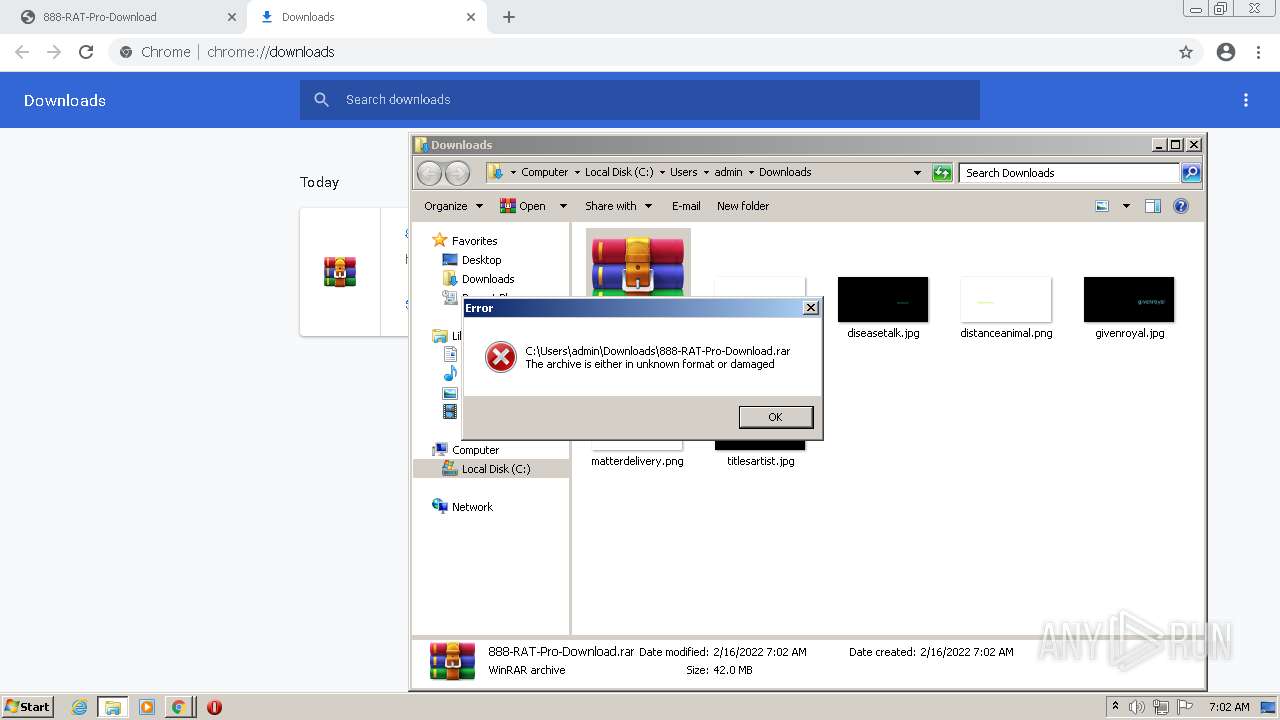Open Windows Explorer taskbar icon
Screen dimensions: 1280x720
[x=113, y=707]
